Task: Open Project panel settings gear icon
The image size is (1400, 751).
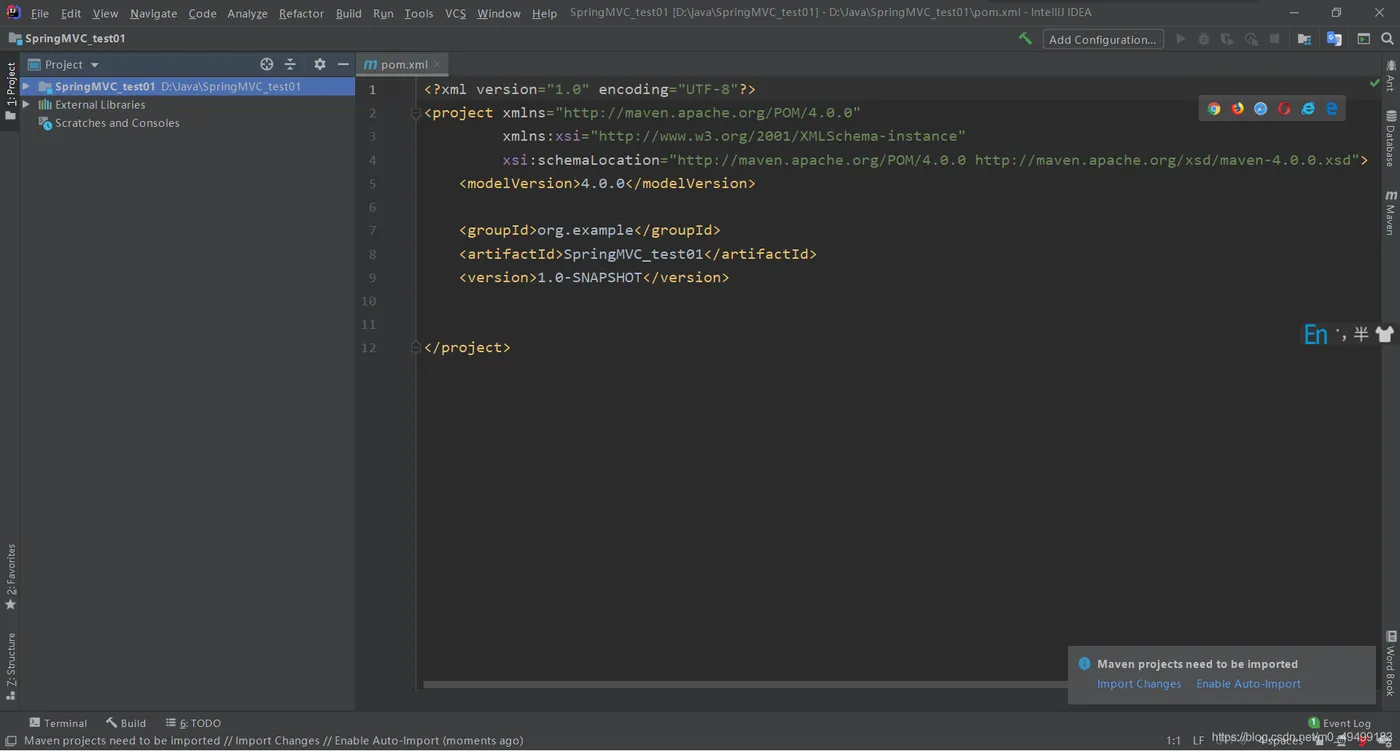Action: pyautogui.click(x=320, y=64)
